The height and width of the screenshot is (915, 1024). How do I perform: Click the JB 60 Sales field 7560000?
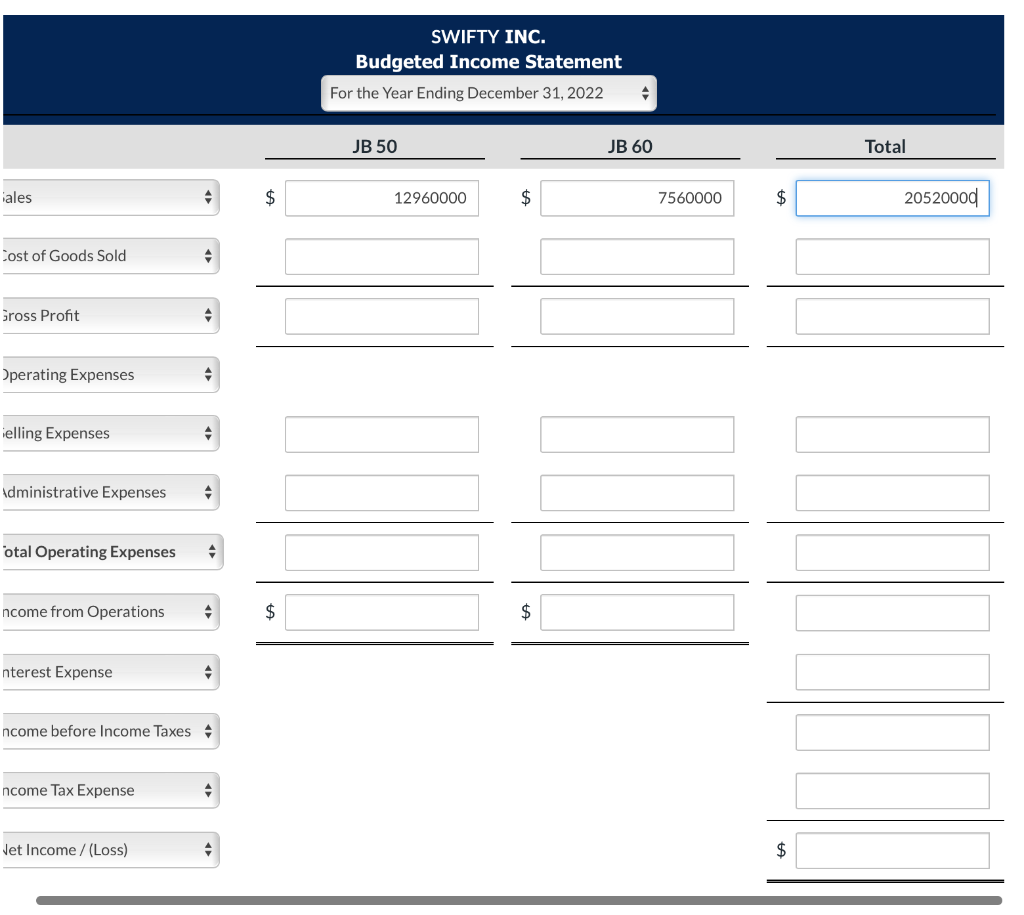pyautogui.click(x=637, y=198)
